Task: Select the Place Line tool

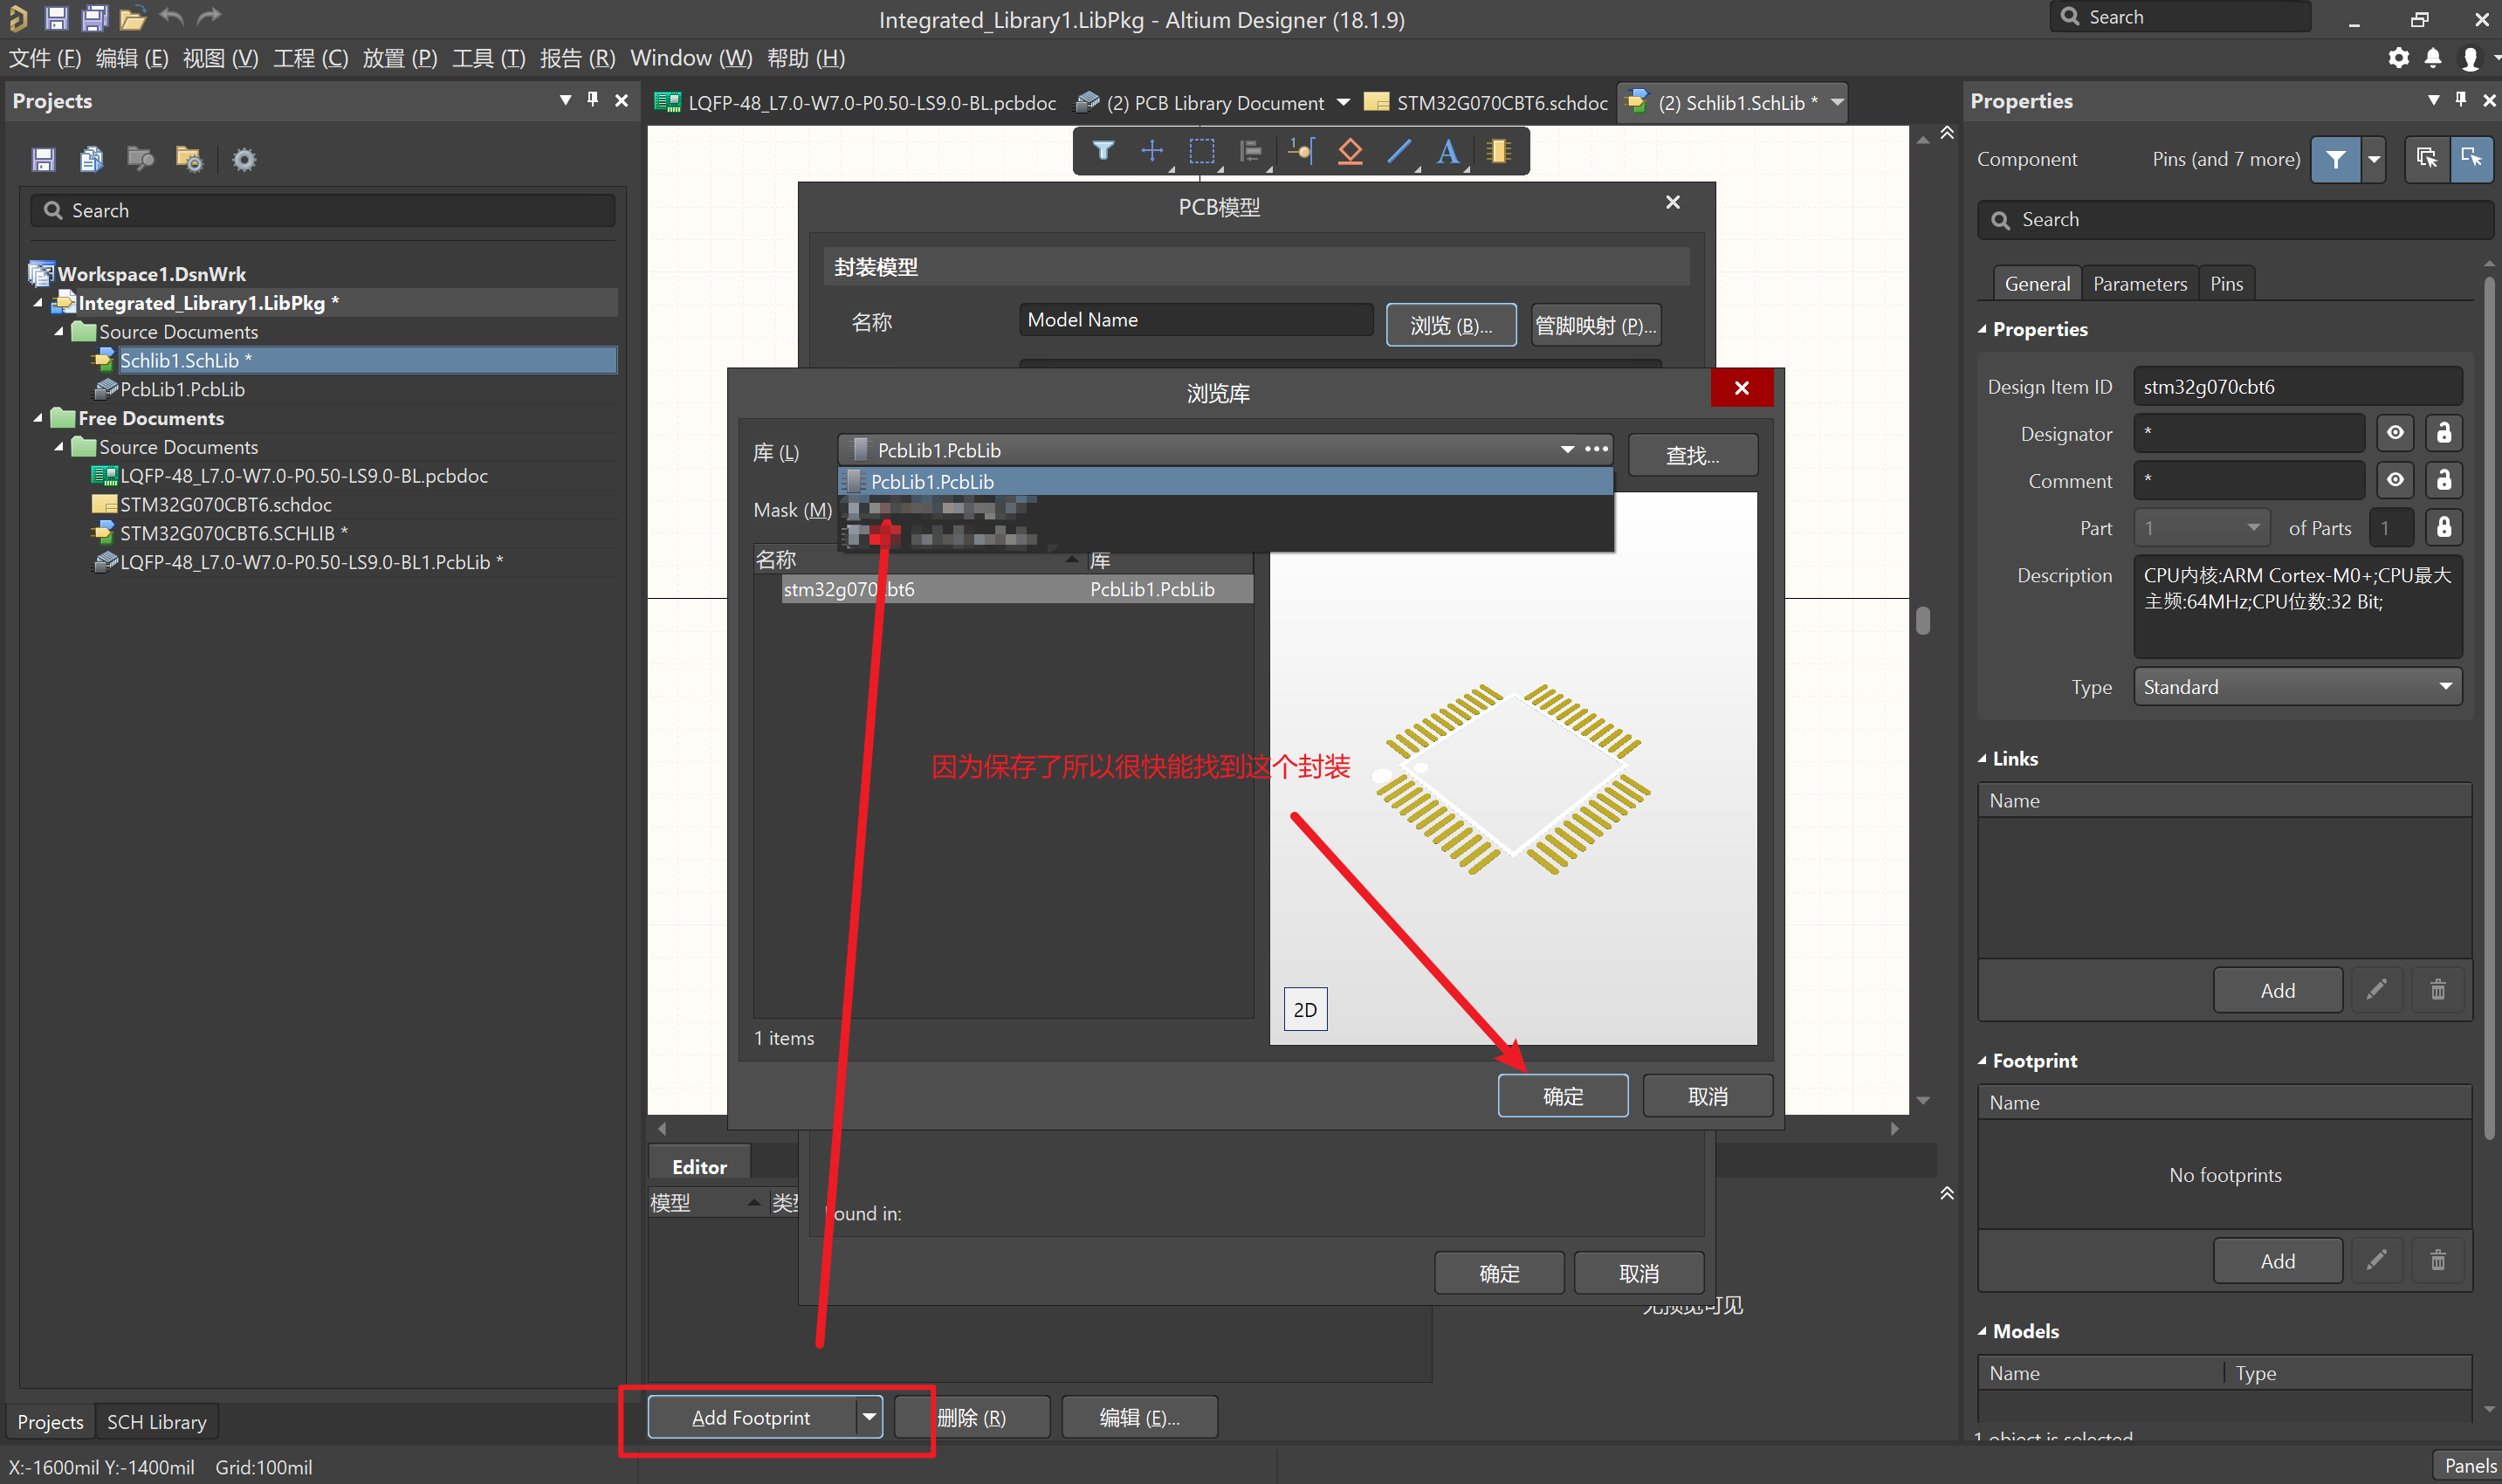Action: (1399, 151)
